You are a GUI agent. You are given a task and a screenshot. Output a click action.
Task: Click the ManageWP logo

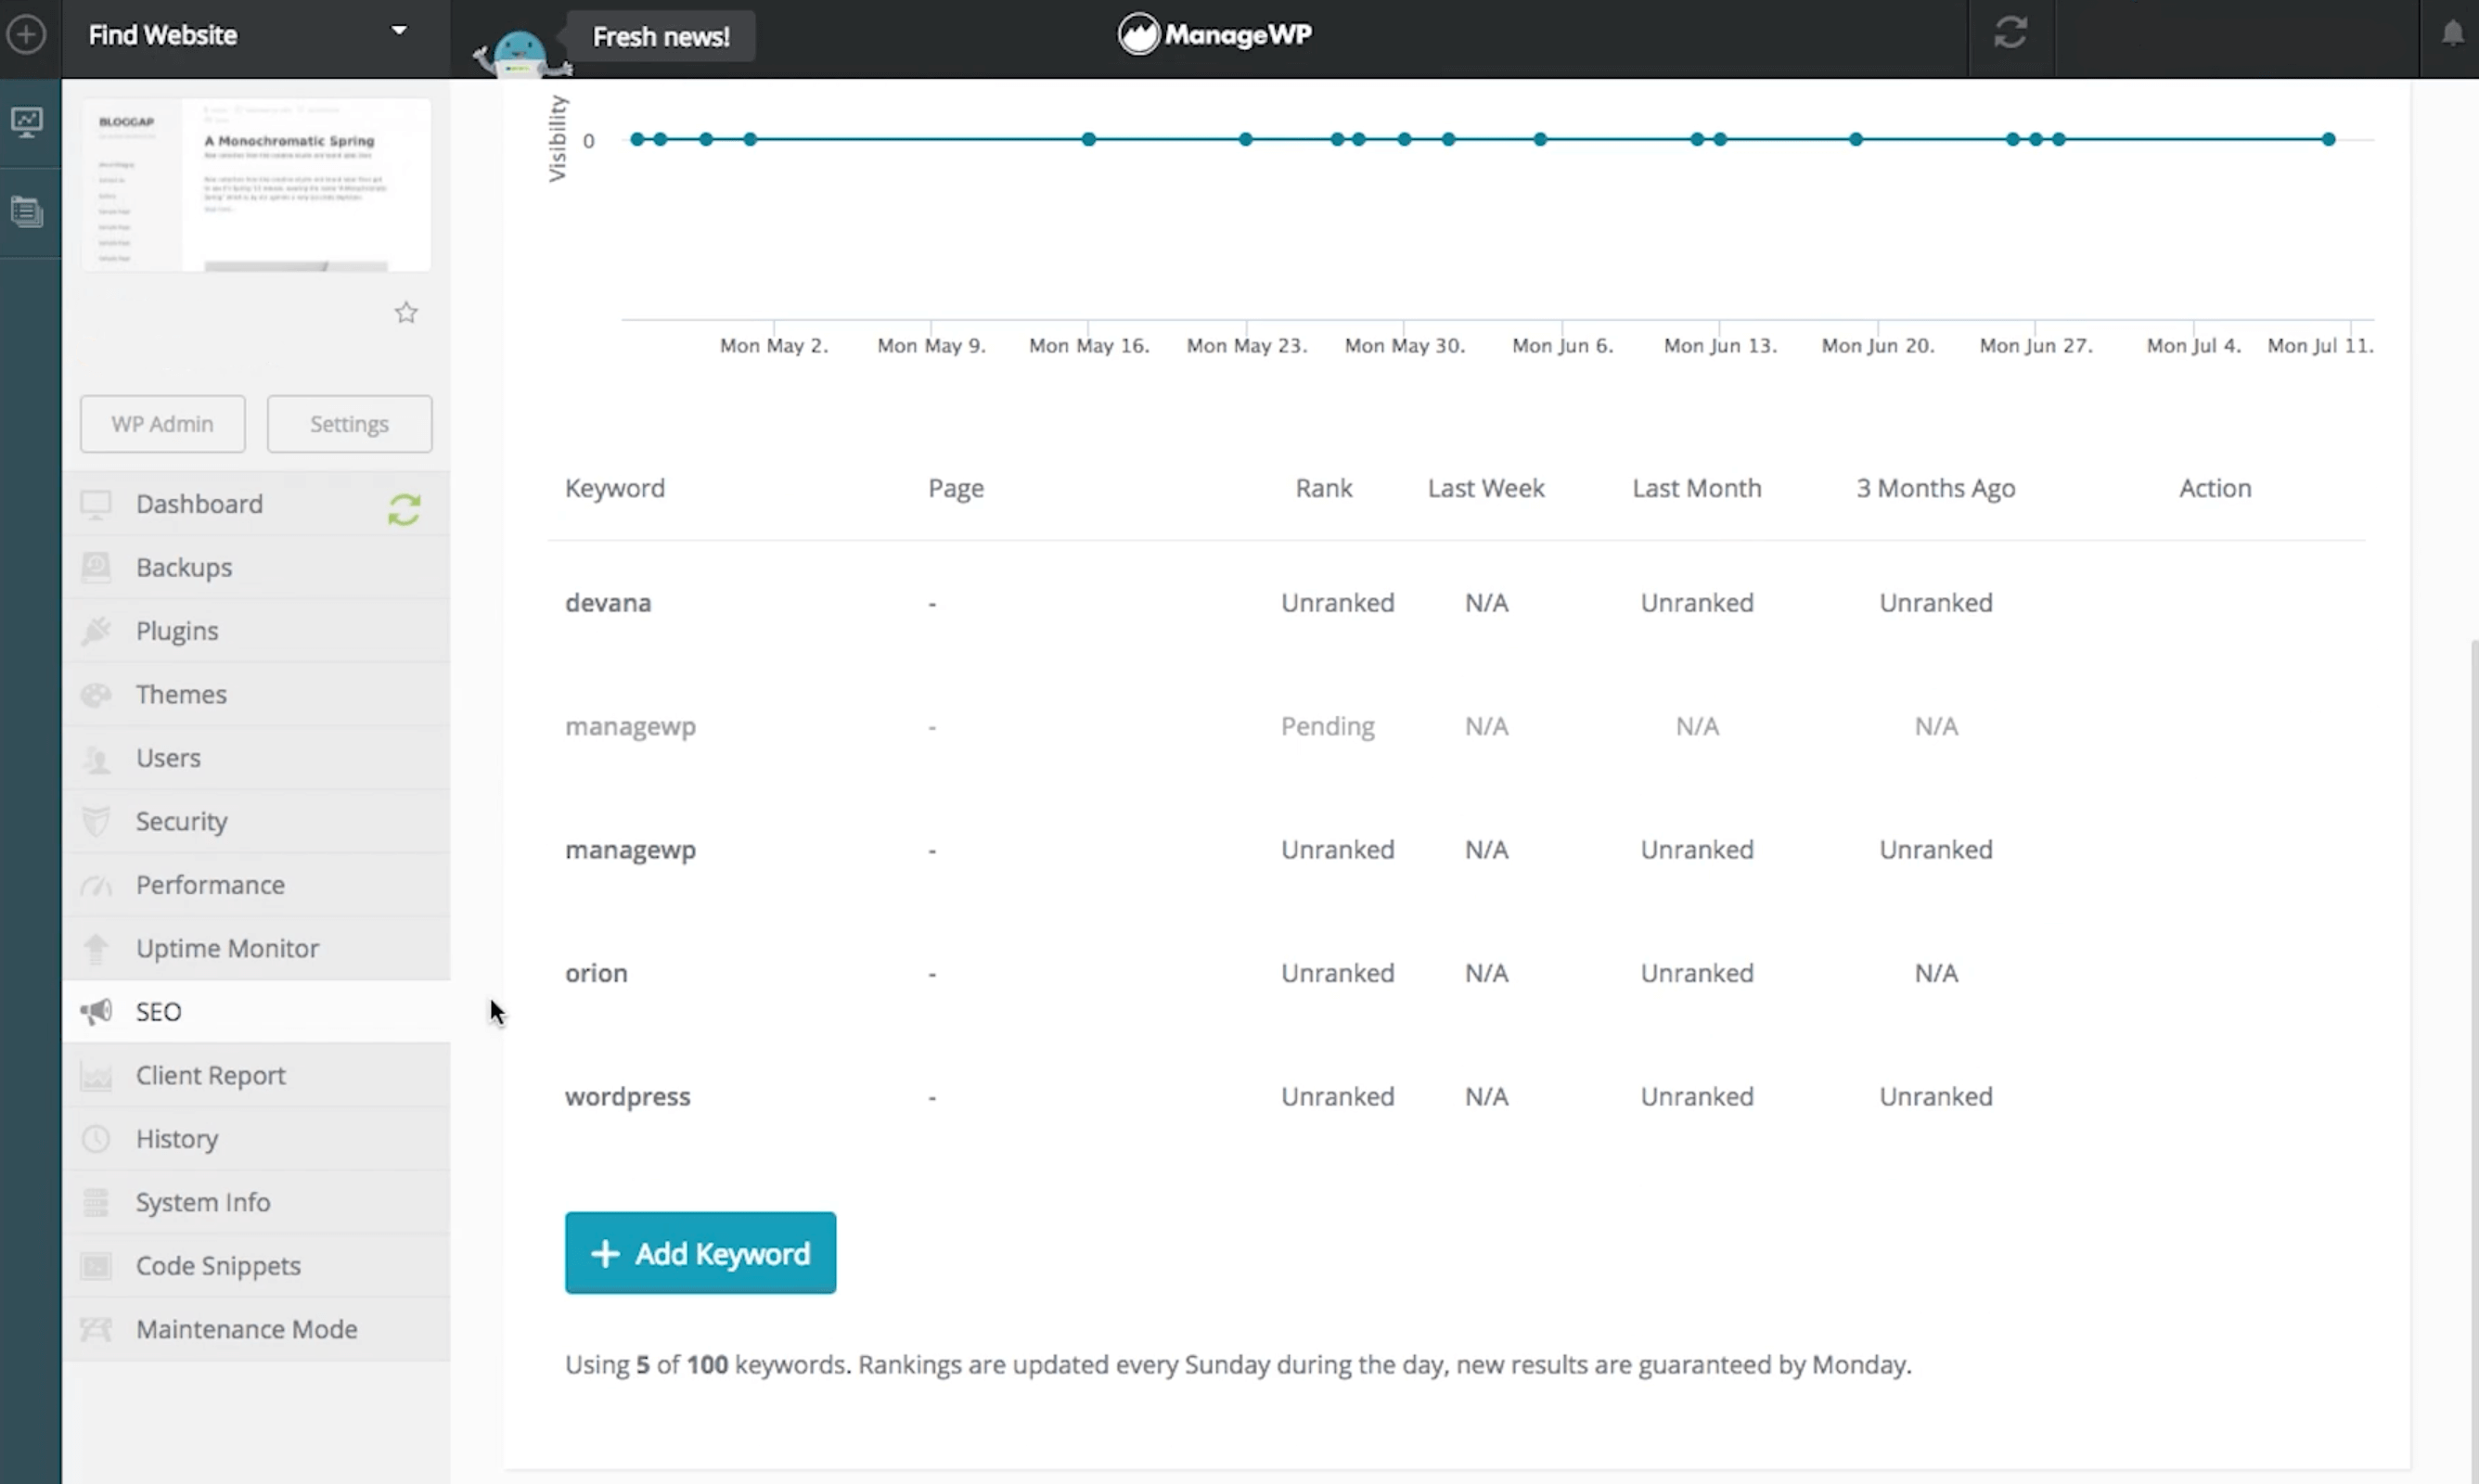tap(1215, 35)
